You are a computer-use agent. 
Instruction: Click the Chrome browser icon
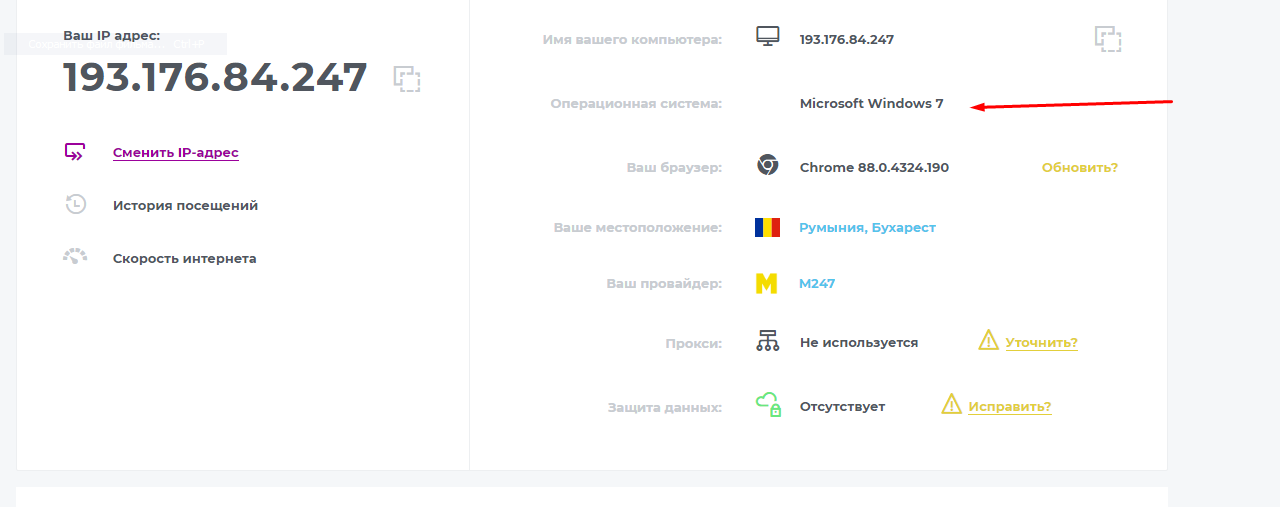click(767, 165)
